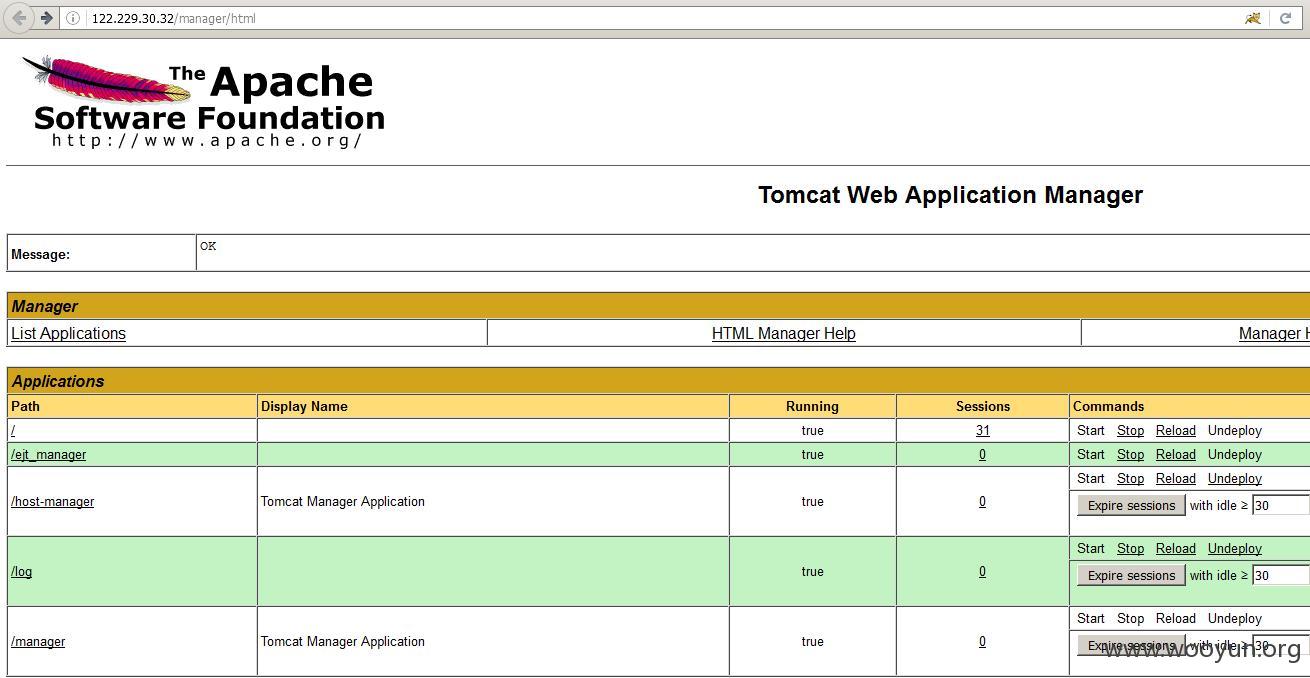Open the /ejt_manager application path
The image size is (1310, 678).
coord(48,454)
